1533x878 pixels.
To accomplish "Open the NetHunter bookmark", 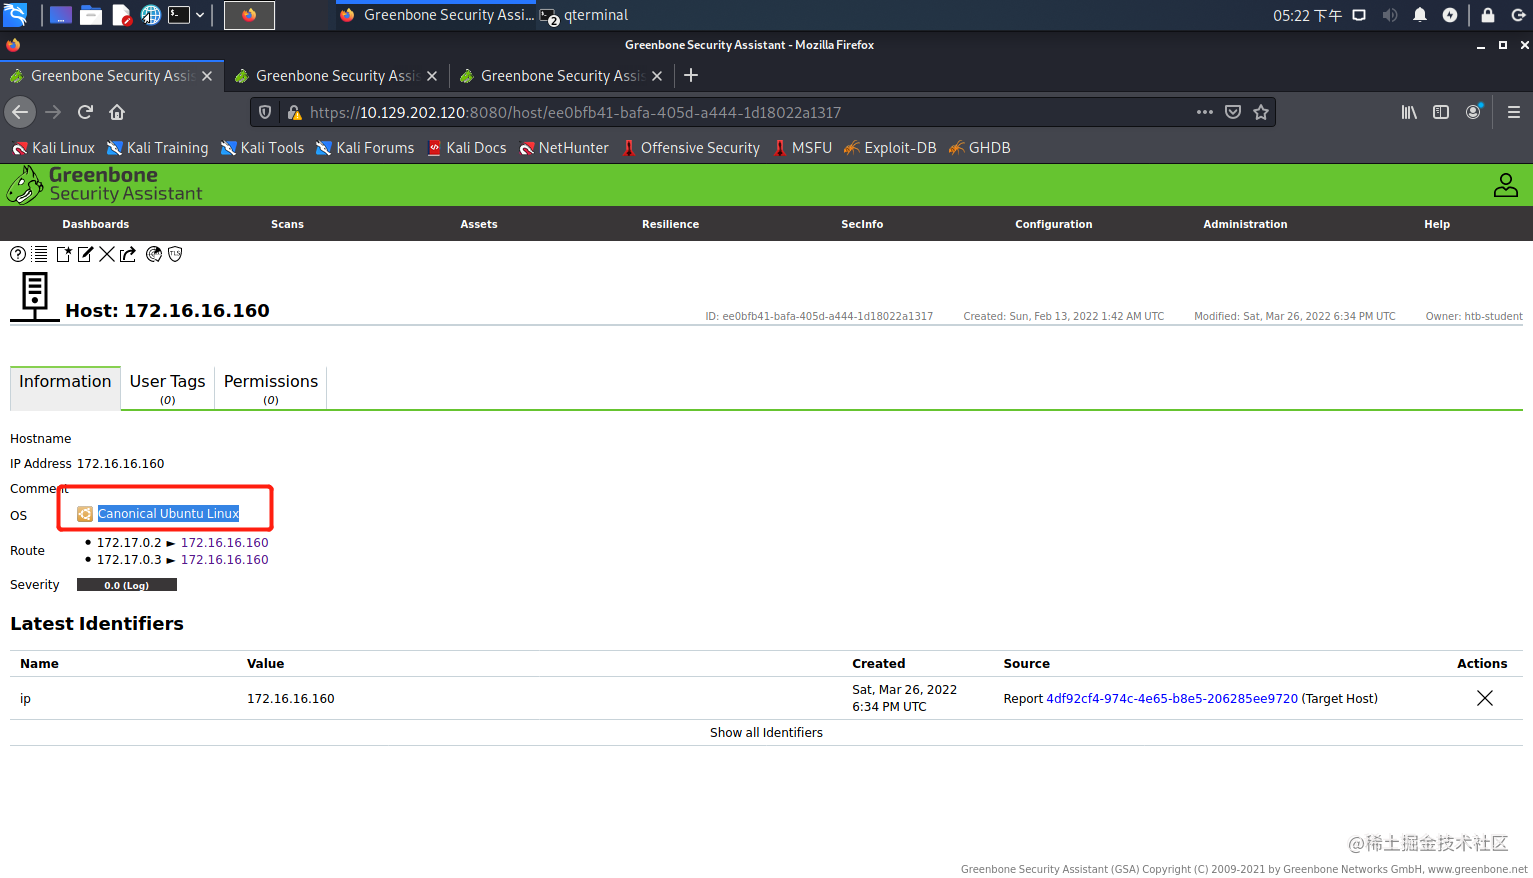I will [564, 148].
